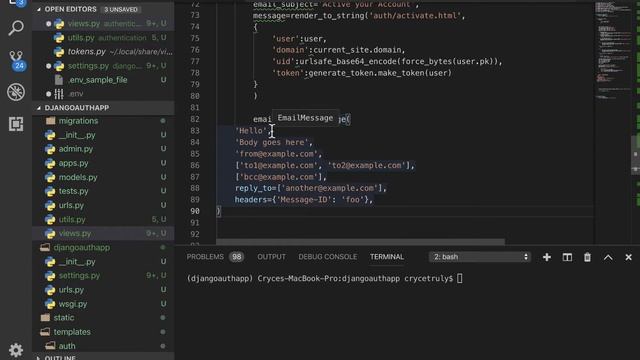The image size is (640, 360).
Task: Open __init__.py under djangoauthapp subfolder
Action: tap(104, 262)
